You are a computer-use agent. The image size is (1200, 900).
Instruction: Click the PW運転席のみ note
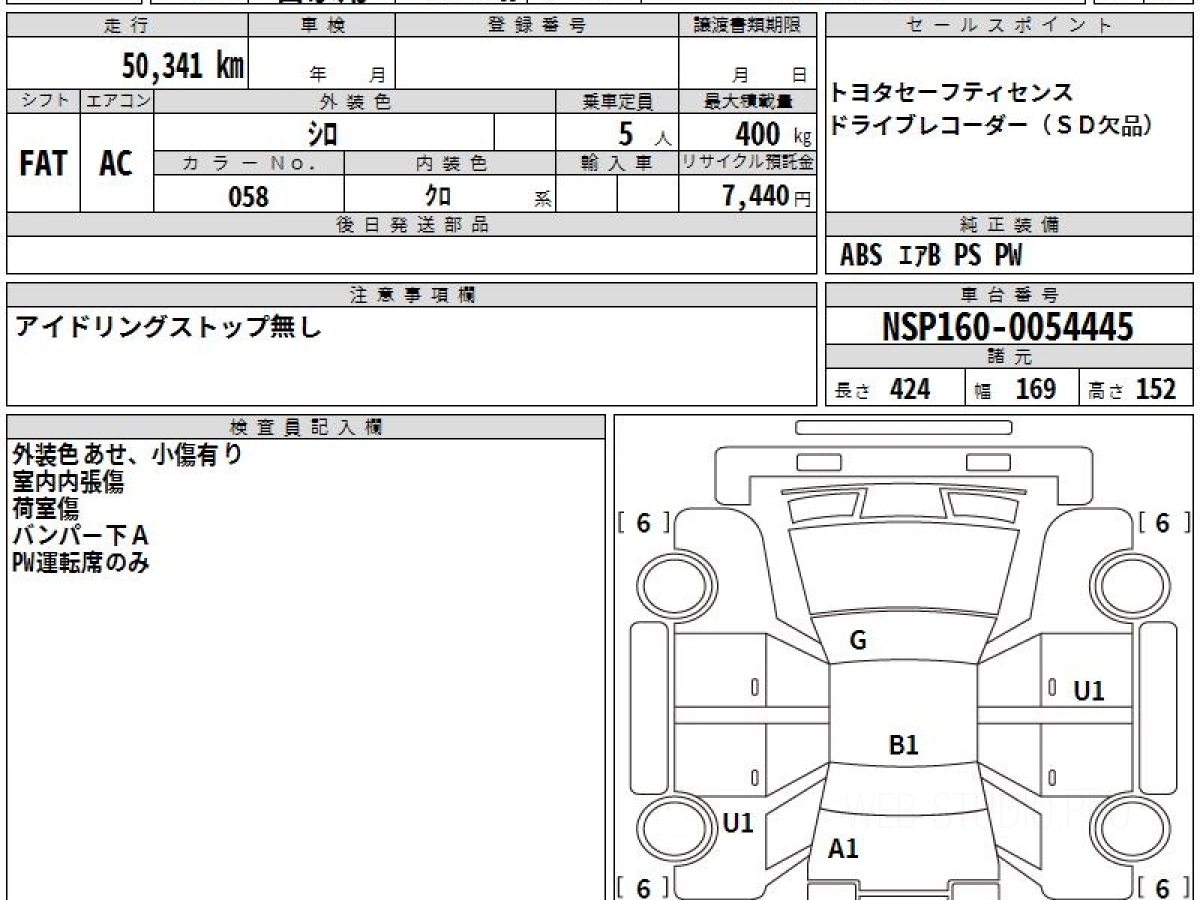tap(80, 563)
